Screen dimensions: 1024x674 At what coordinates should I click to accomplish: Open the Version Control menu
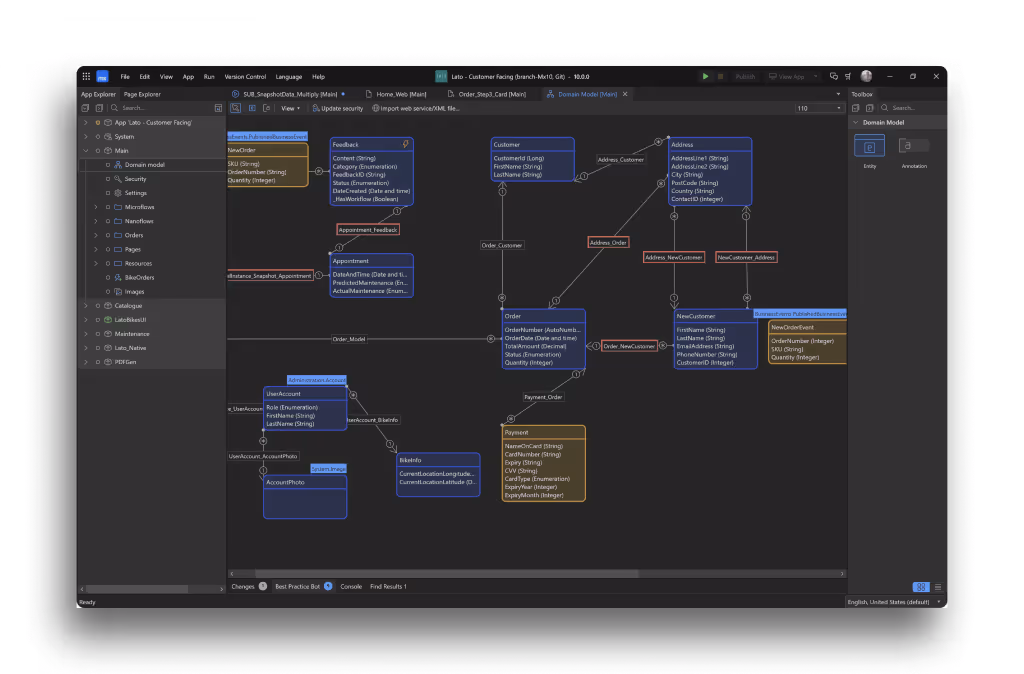click(x=245, y=76)
